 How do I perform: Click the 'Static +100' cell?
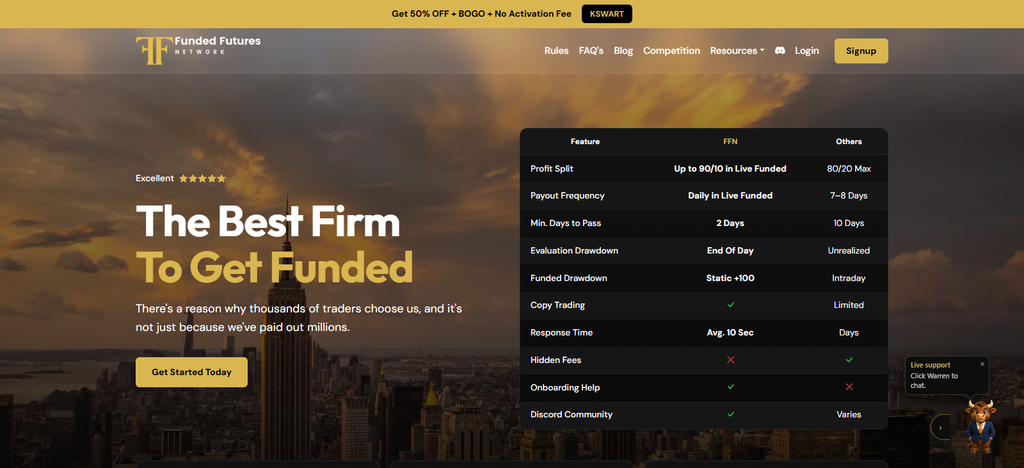click(x=730, y=278)
